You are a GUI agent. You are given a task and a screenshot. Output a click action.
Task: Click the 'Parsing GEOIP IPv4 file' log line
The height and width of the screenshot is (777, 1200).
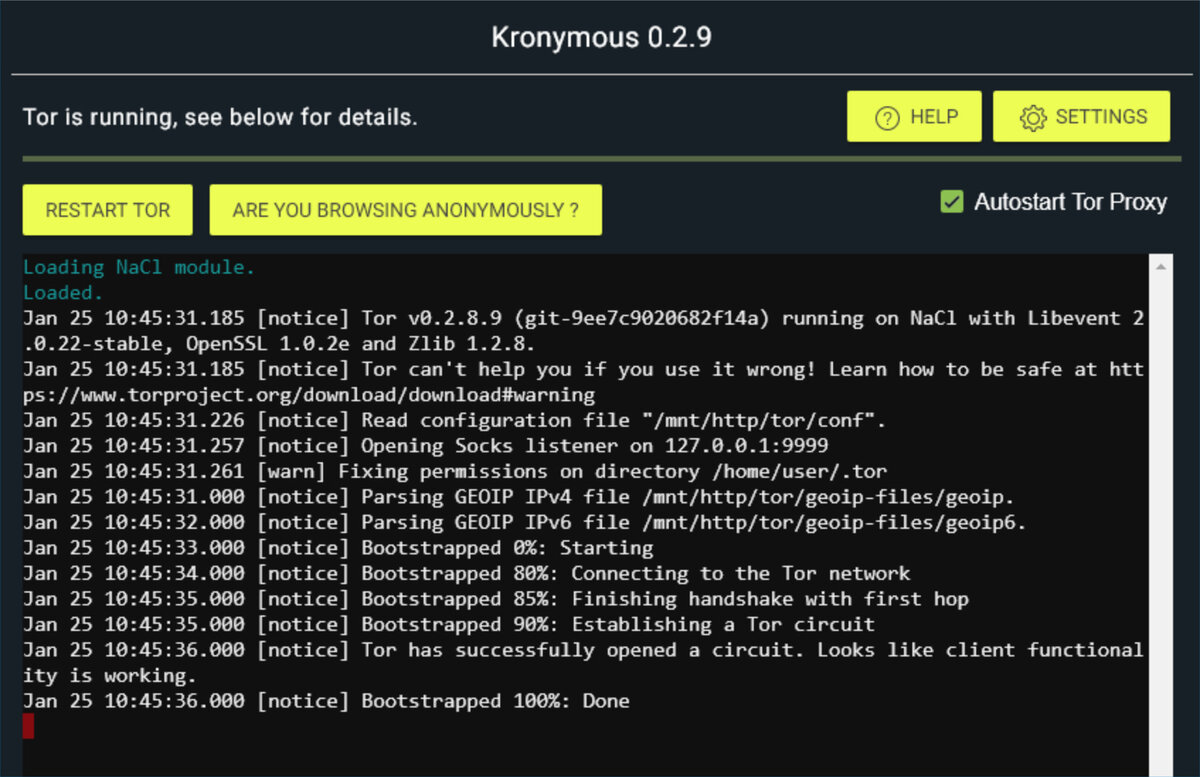(518, 497)
